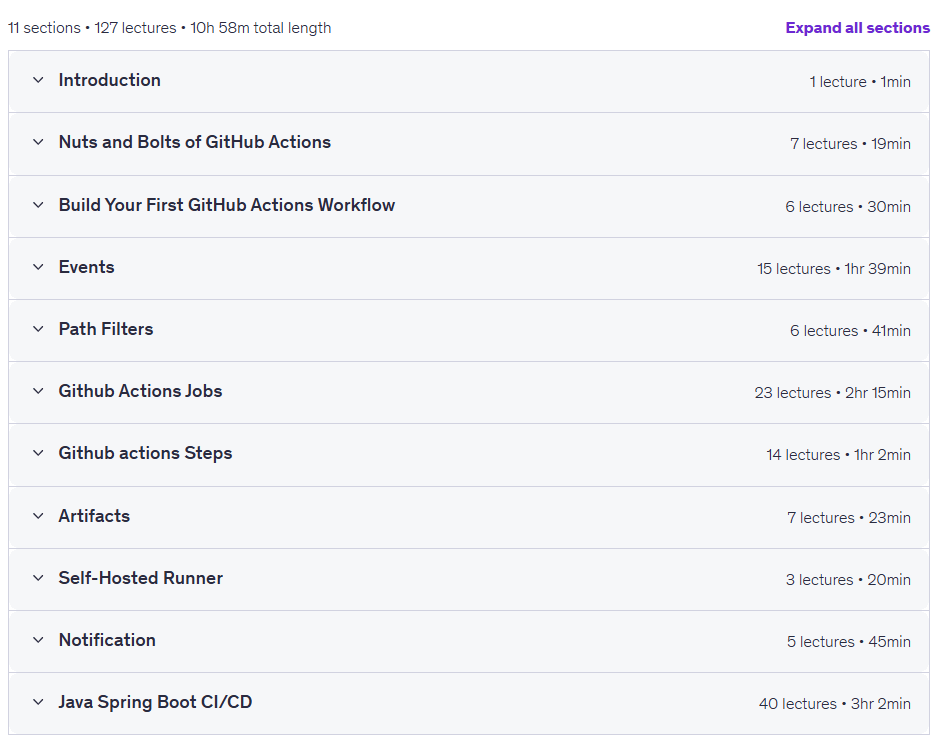Expand the Path Filters chevron arrow
The width and height of the screenshot is (937, 742).
[x=38, y=329]
